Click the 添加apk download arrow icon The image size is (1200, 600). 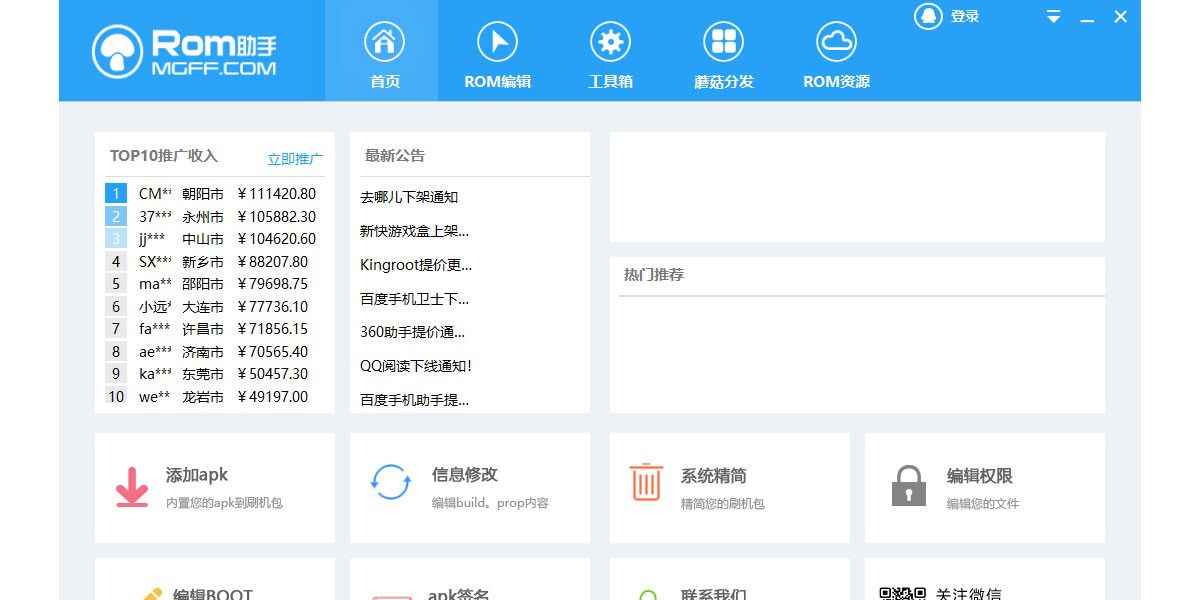click(131, 487)
